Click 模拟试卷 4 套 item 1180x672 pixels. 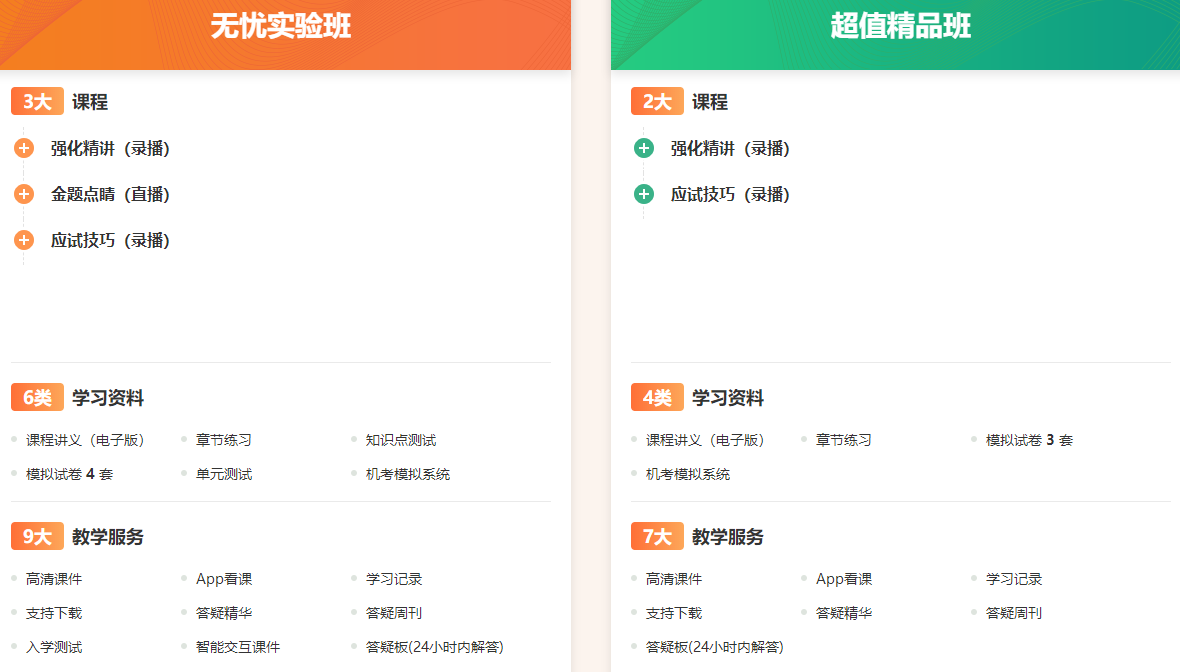tap(67, 474)
